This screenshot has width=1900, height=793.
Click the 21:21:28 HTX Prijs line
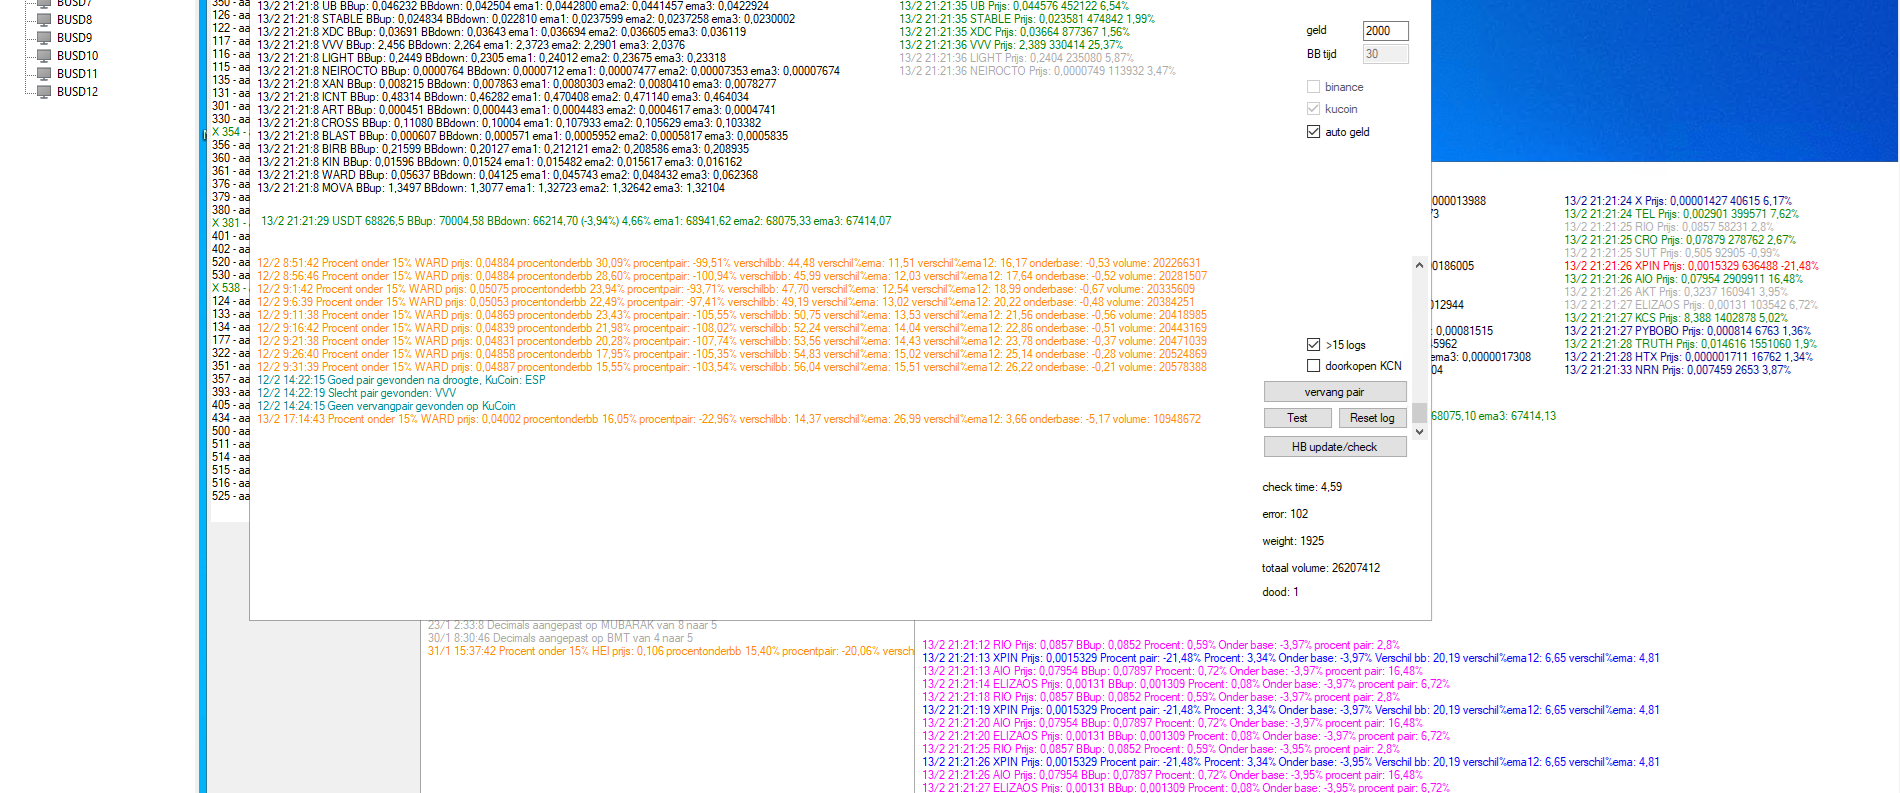coord(1688,357)
